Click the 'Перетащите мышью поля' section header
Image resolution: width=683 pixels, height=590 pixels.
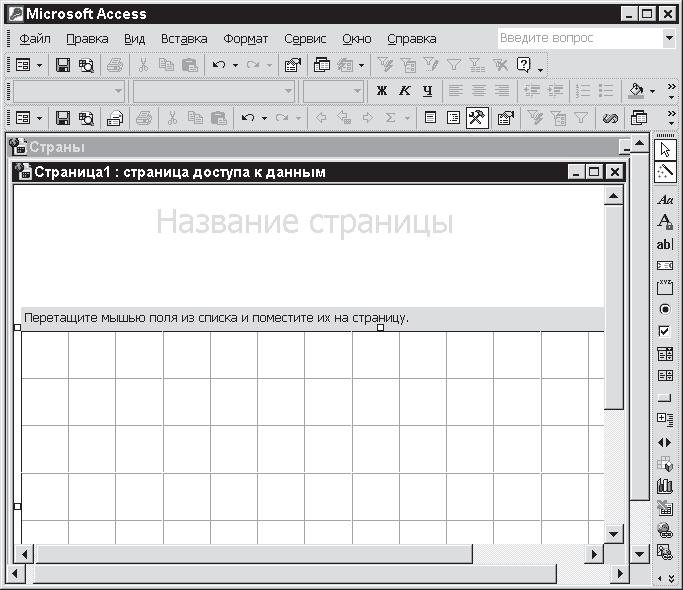217,317
